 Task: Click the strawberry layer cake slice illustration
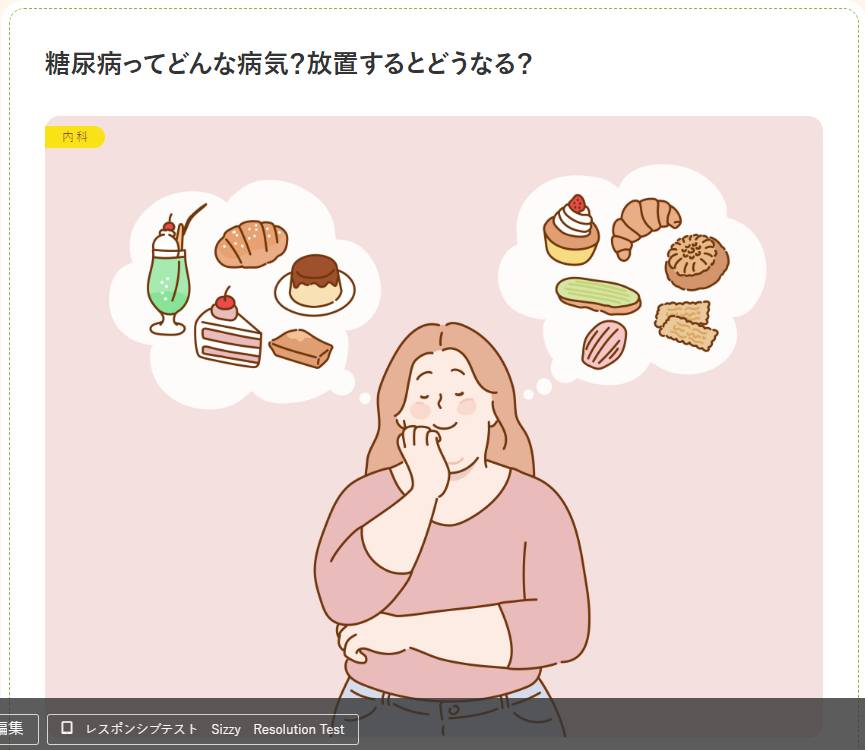(x=227, y=328)
